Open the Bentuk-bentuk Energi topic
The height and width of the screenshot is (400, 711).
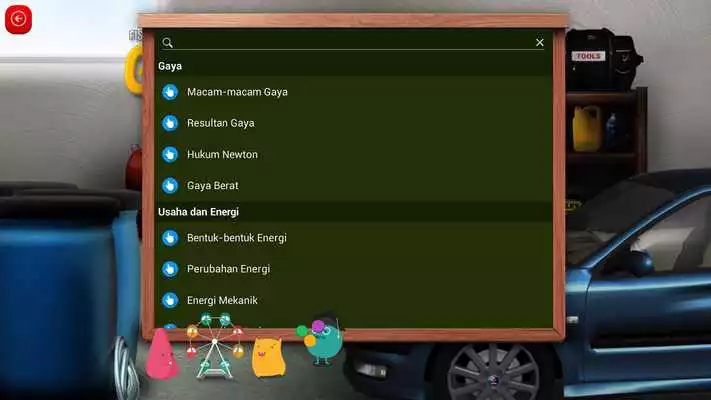coord(237,238)
